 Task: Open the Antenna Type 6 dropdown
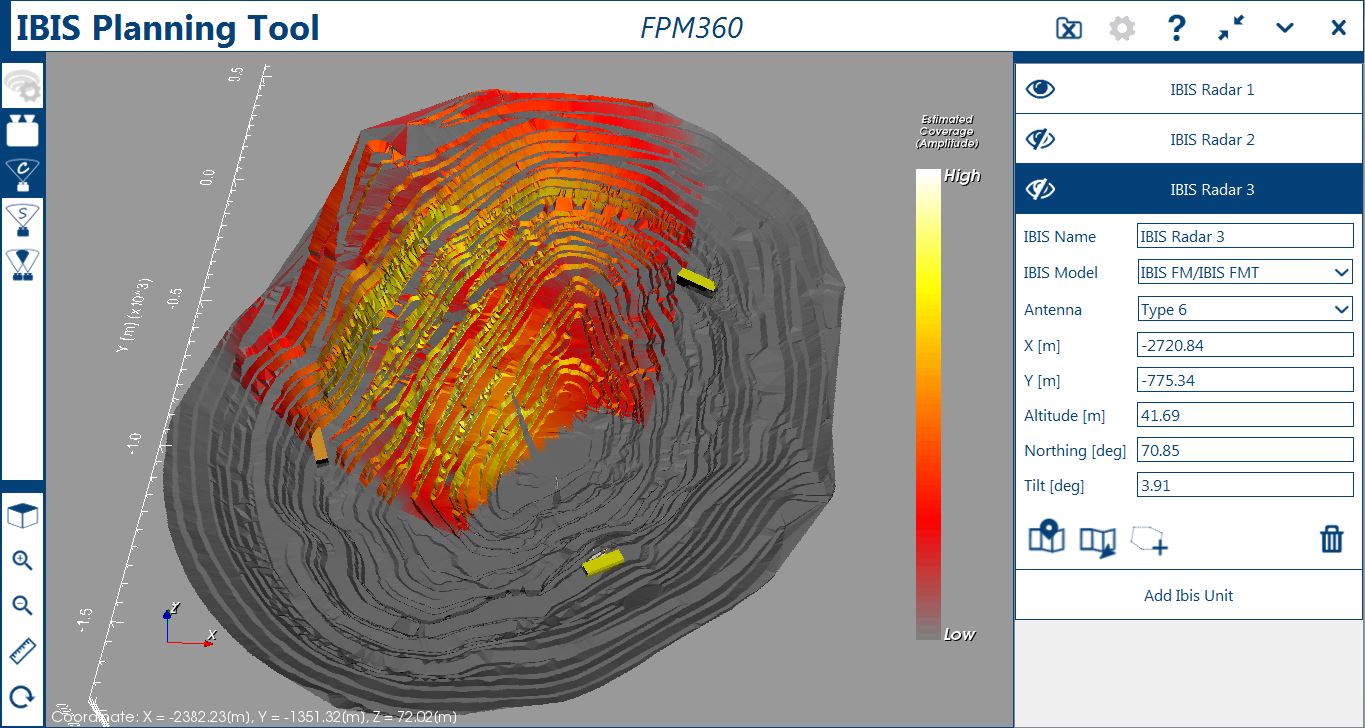[x=1246, y=309]
